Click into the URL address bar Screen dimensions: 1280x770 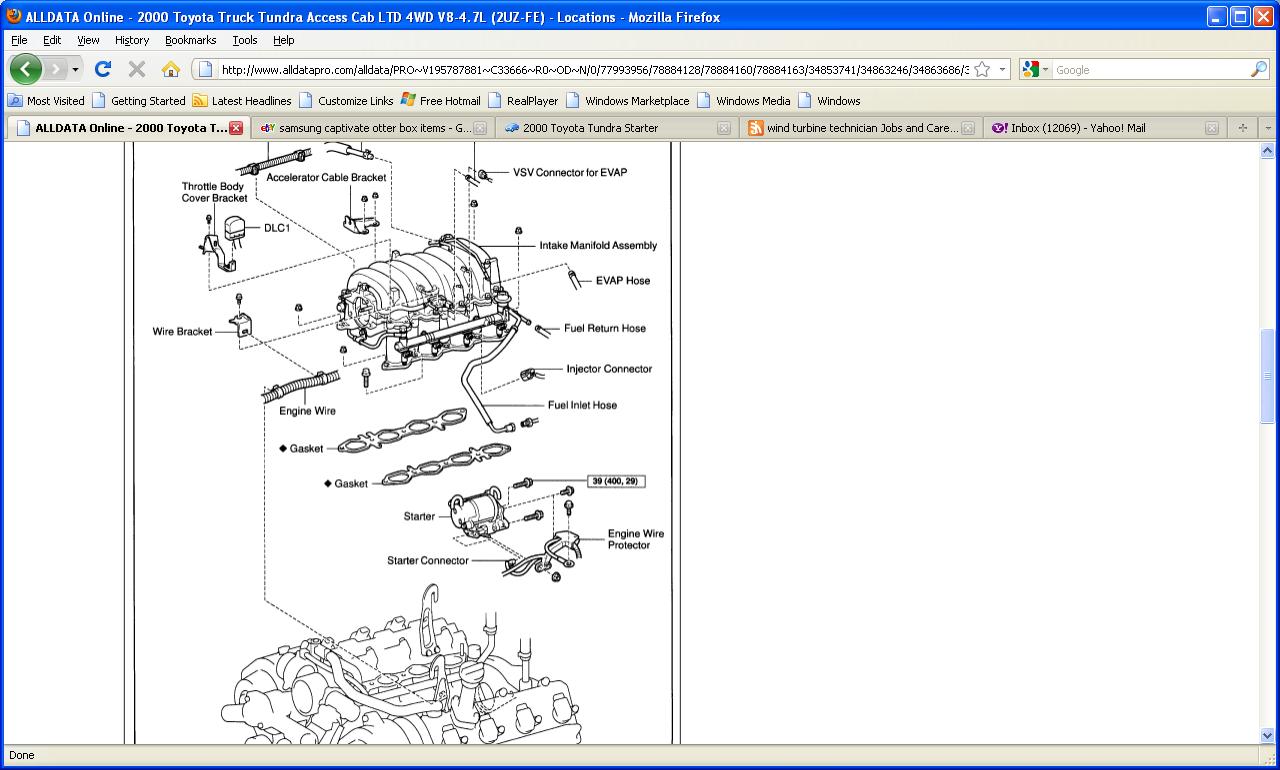point(590,70)
